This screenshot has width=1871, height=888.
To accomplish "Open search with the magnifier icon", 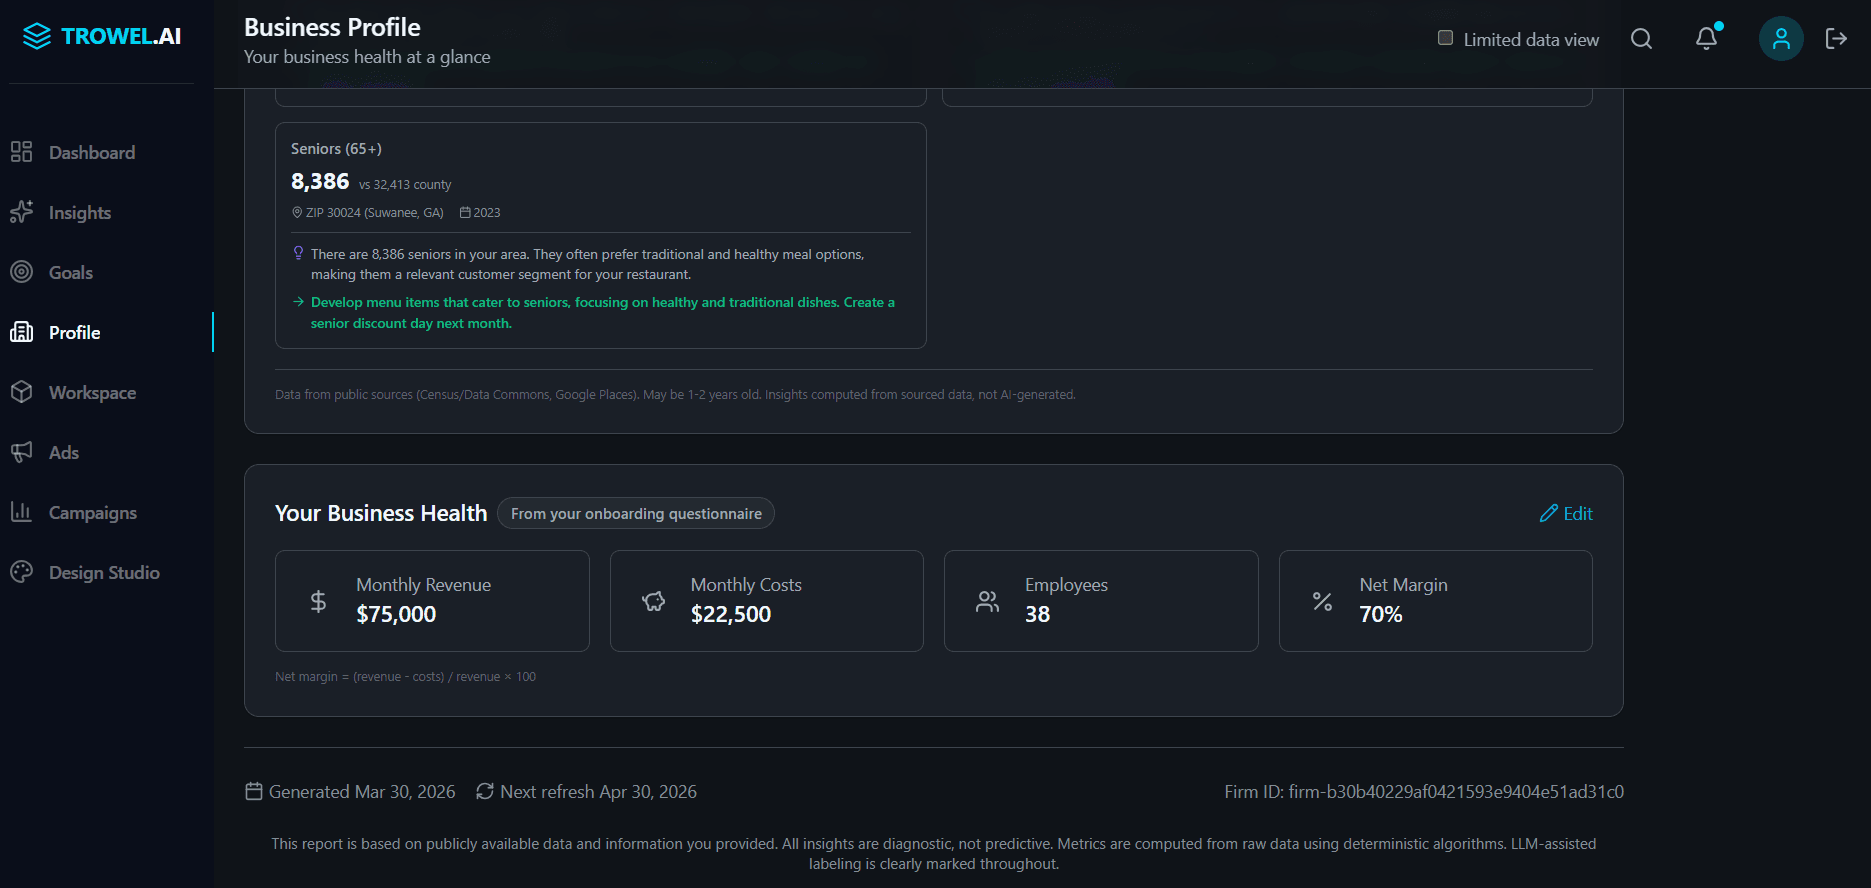I will click(1641, 39).
